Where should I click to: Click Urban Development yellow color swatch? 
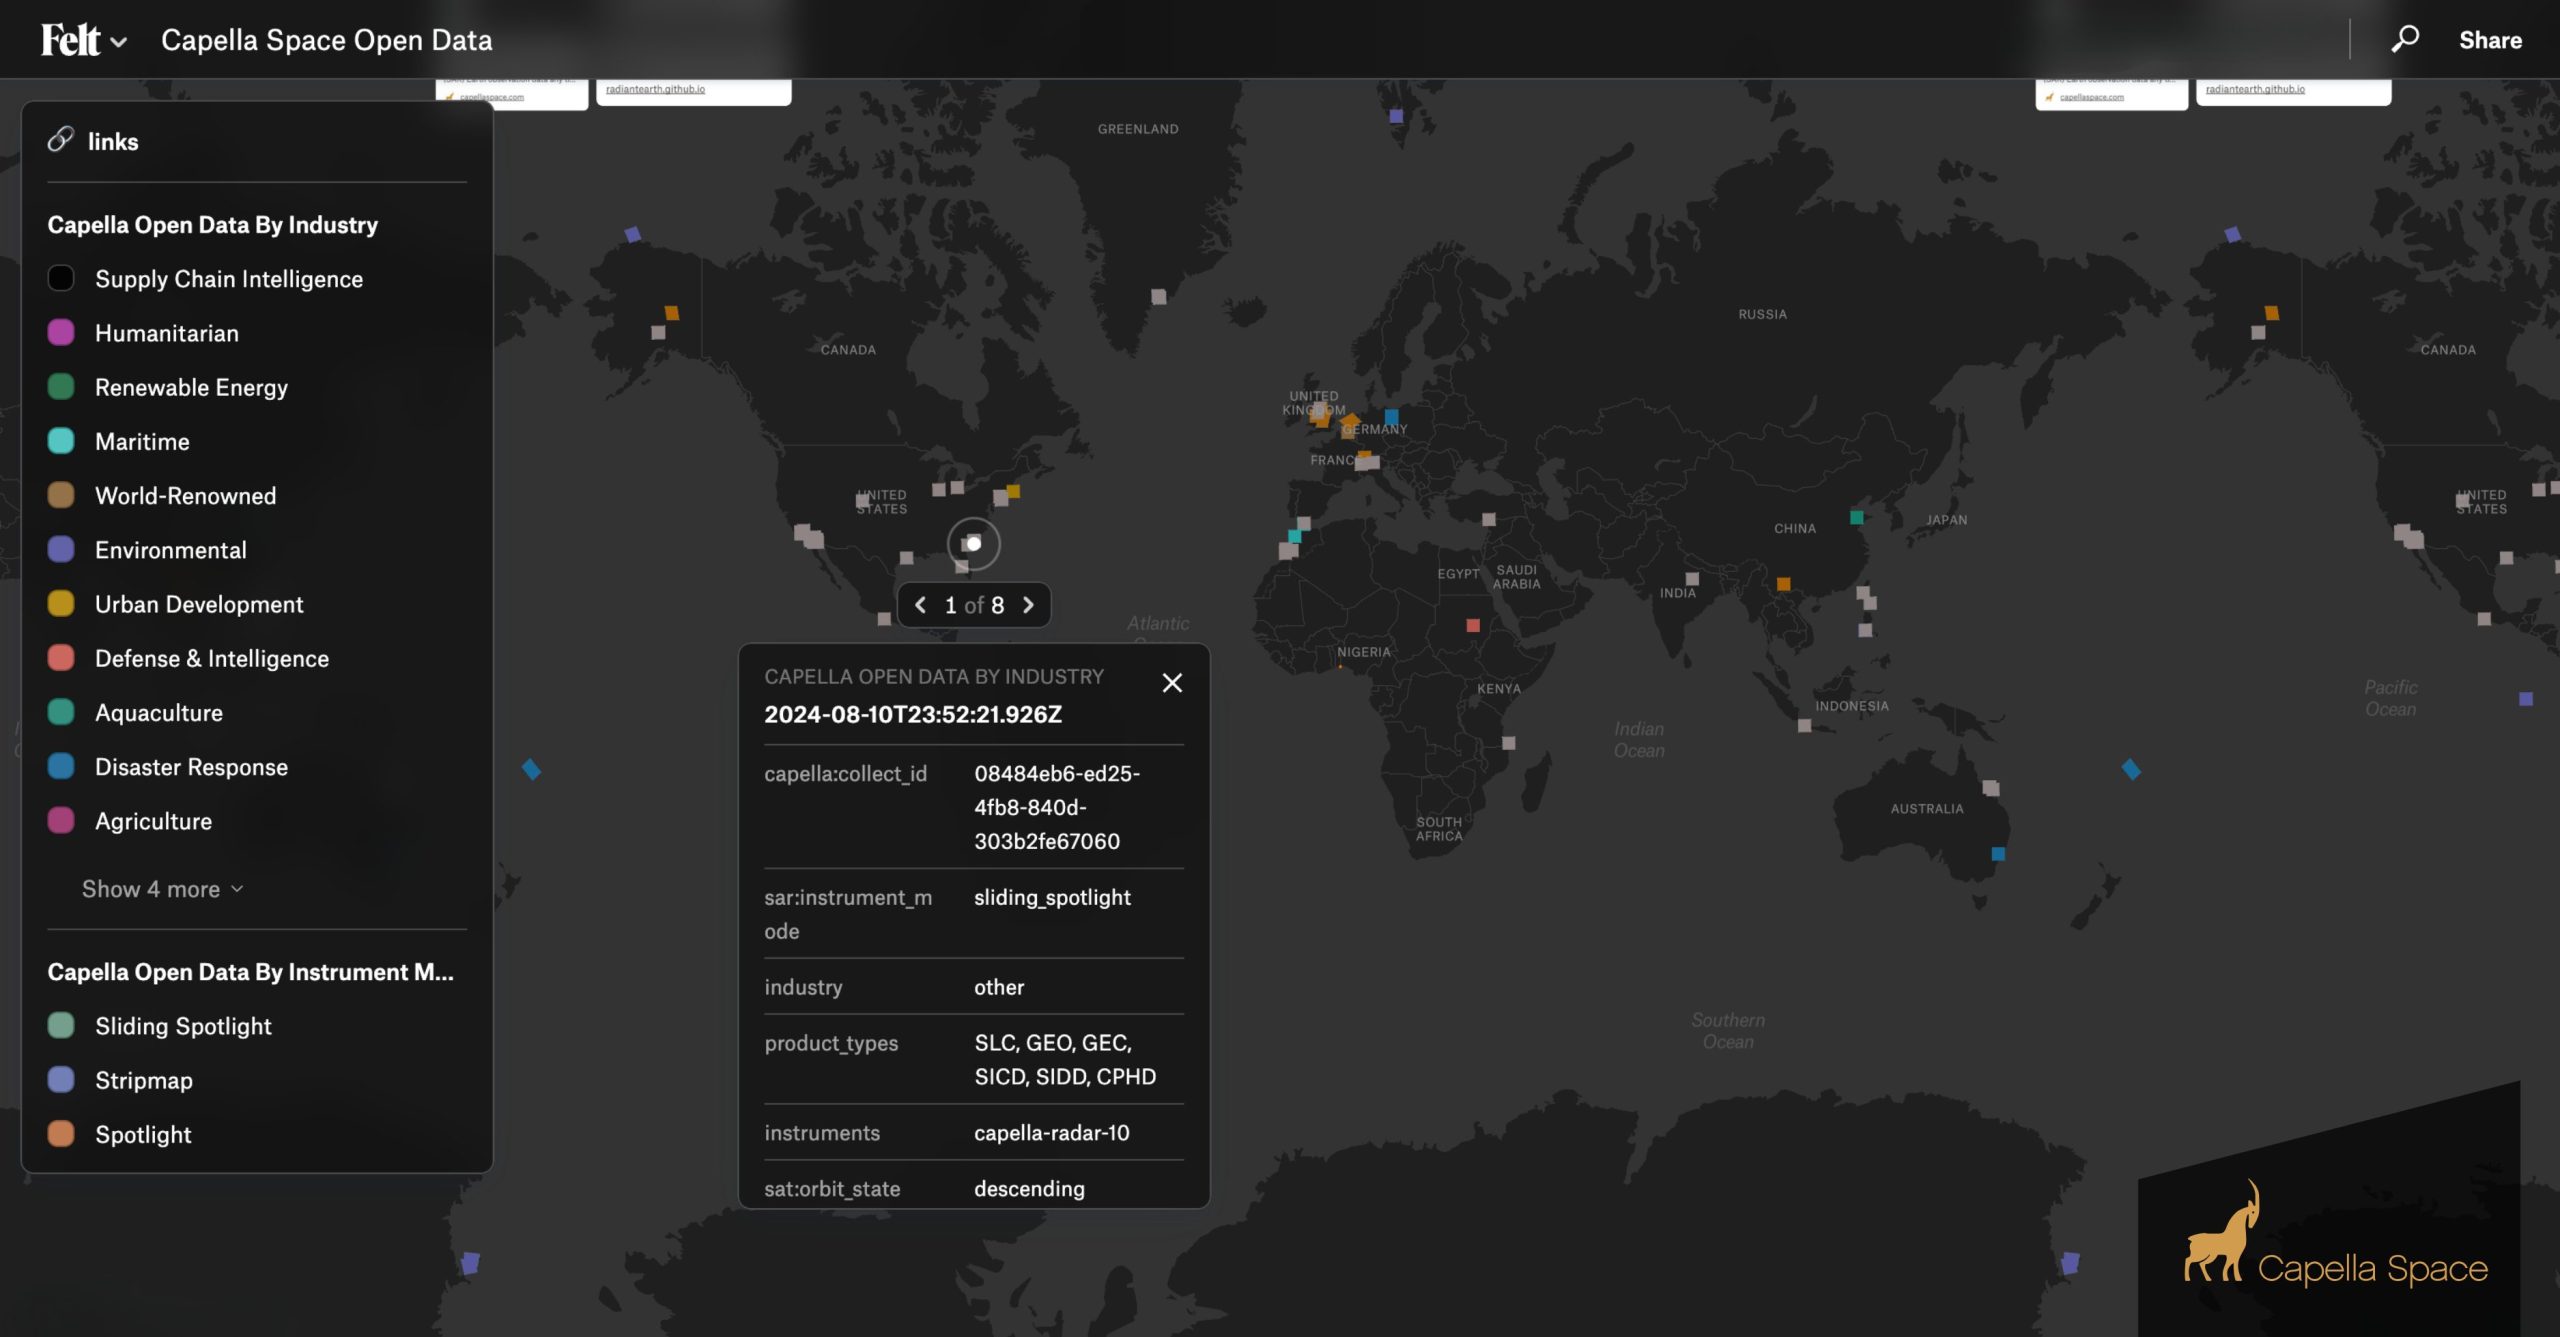pyautogui.click(x=61, y=604)
